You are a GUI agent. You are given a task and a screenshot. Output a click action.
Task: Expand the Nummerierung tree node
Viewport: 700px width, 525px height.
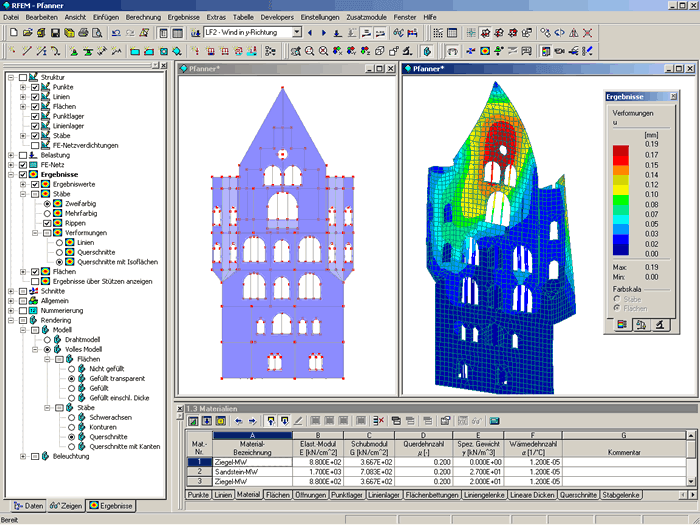click(11, 311)
